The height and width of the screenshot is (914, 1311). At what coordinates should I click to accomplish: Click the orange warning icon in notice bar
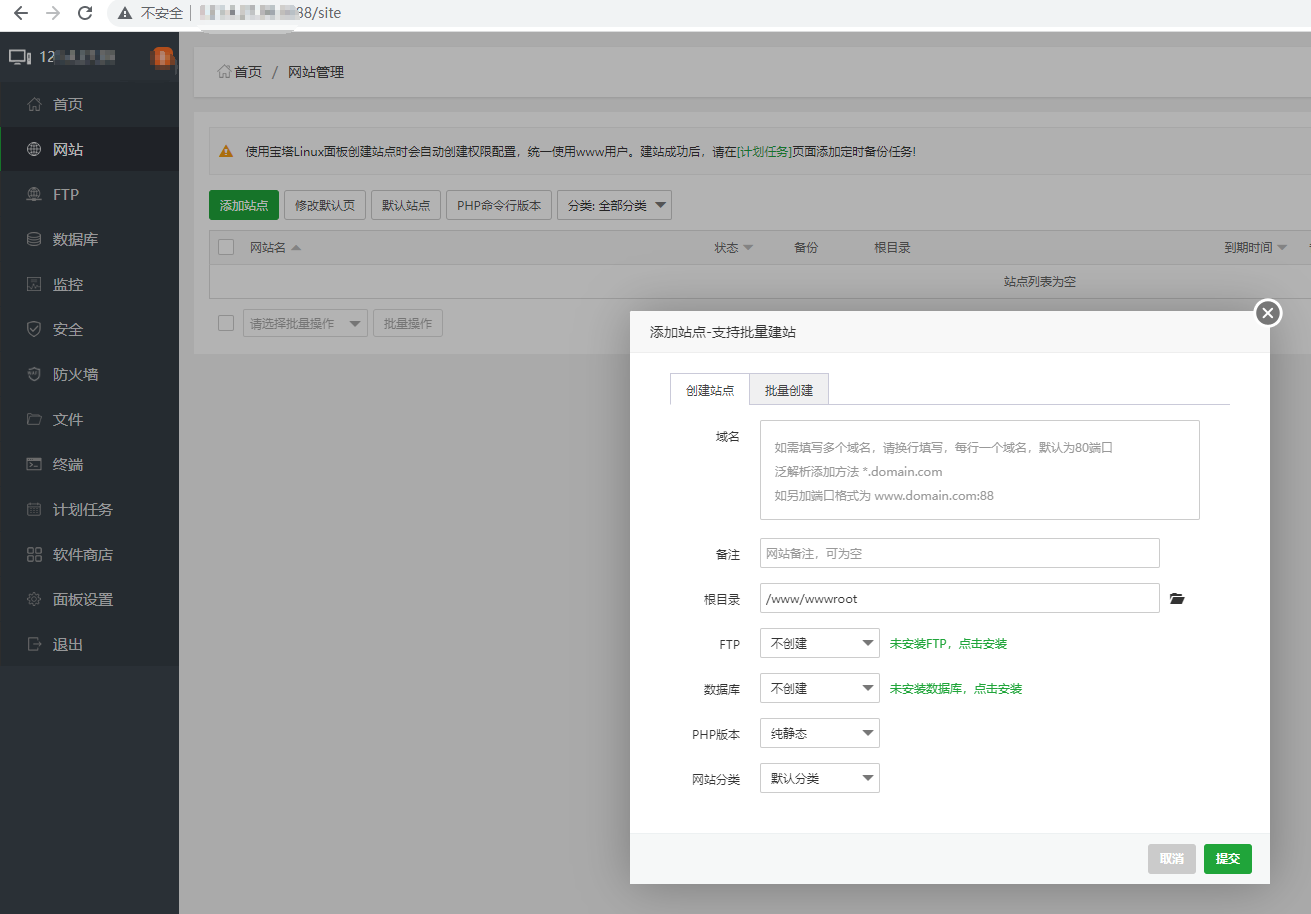227,152
